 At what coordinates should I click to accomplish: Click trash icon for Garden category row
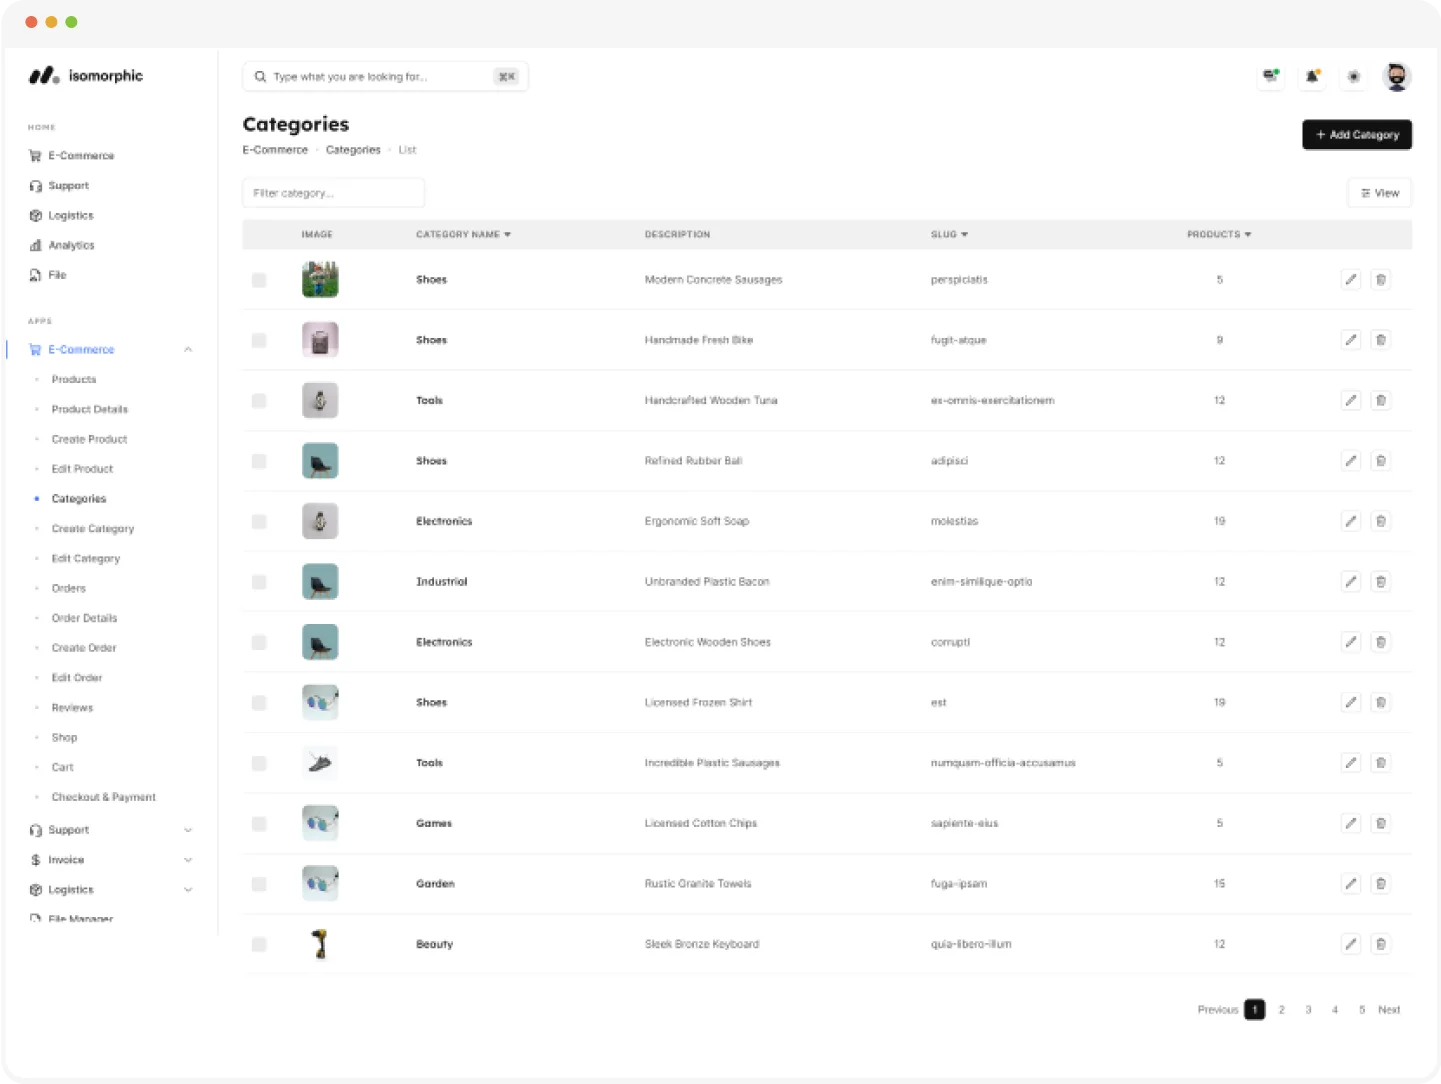click(x=1380, y=884)
